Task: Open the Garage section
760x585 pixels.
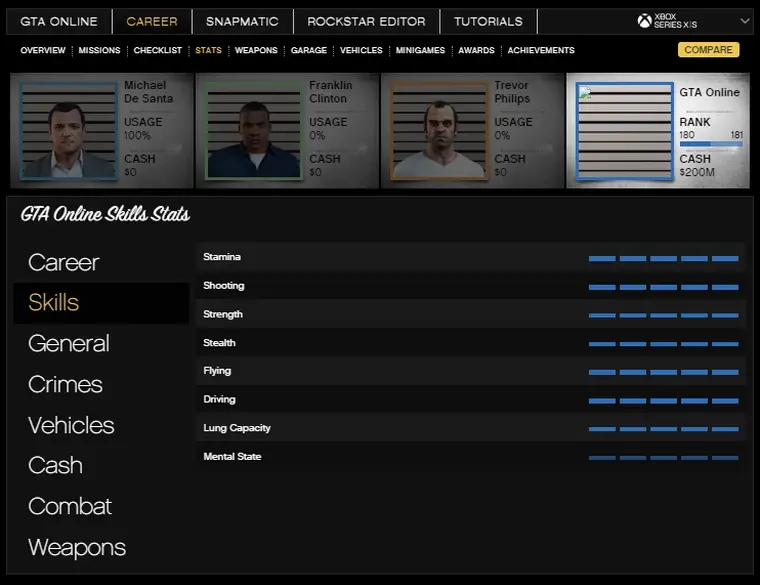Action: point(309,50)
